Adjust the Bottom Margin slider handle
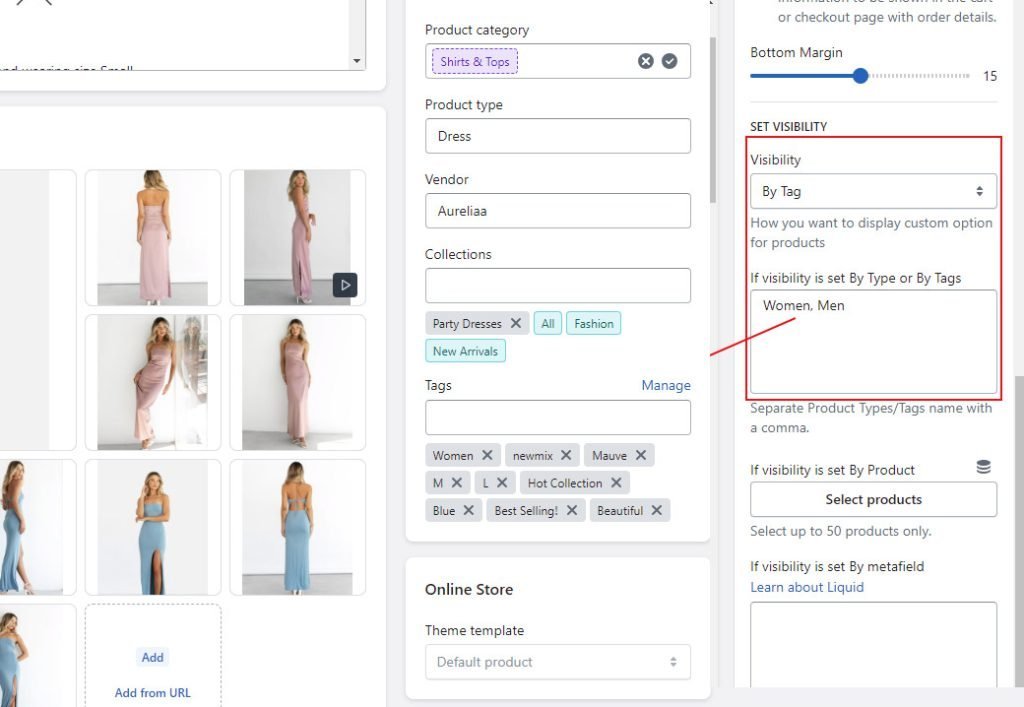 point(860,76)
